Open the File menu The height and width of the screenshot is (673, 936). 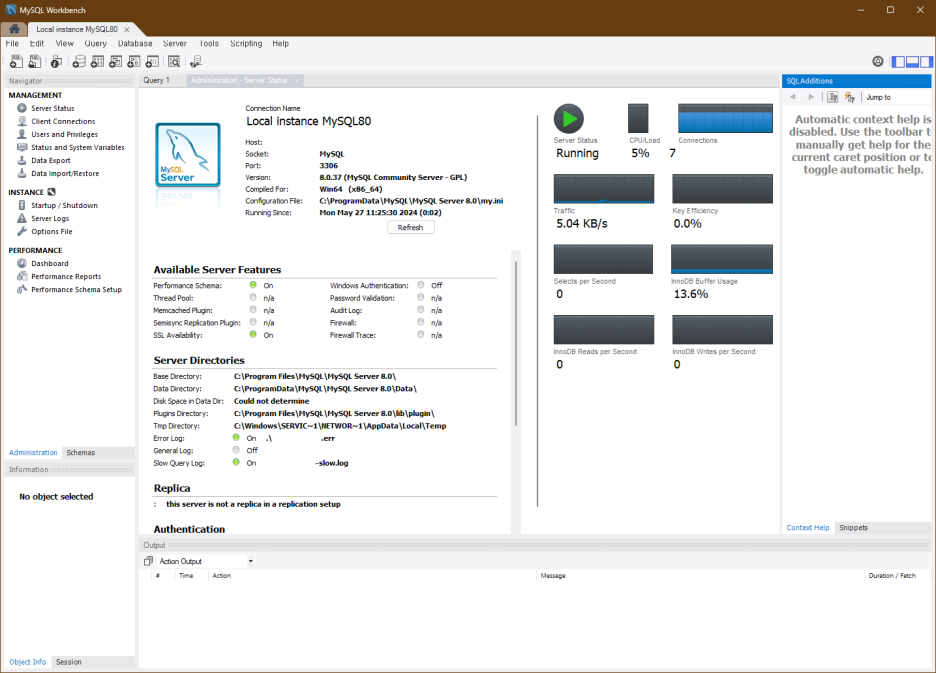(x=12, y=44)
